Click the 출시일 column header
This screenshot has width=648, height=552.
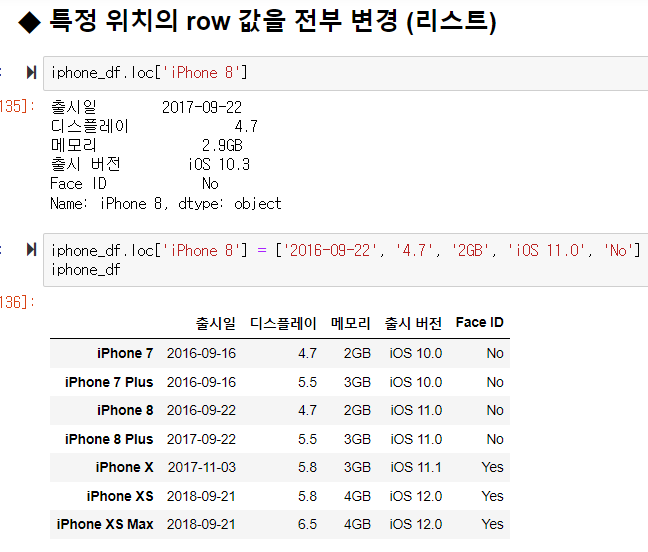tap(215, 323)
